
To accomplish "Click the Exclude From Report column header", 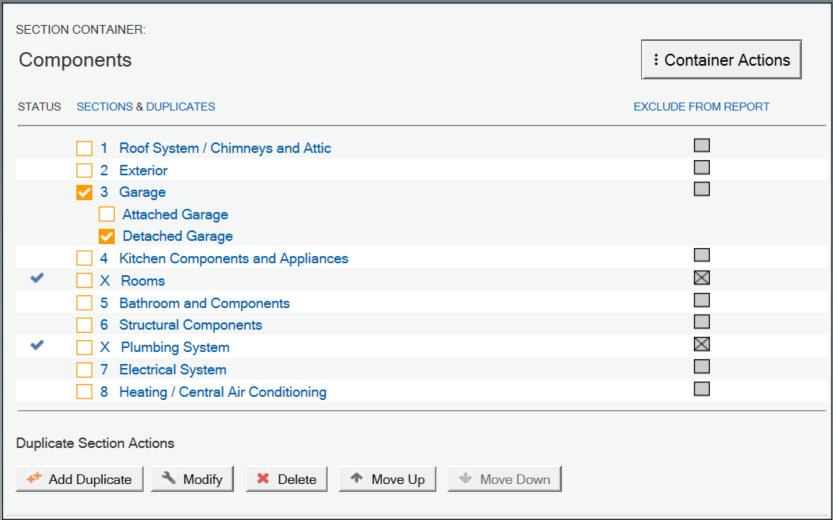I will pyautogui.click(x=701, y=107).
